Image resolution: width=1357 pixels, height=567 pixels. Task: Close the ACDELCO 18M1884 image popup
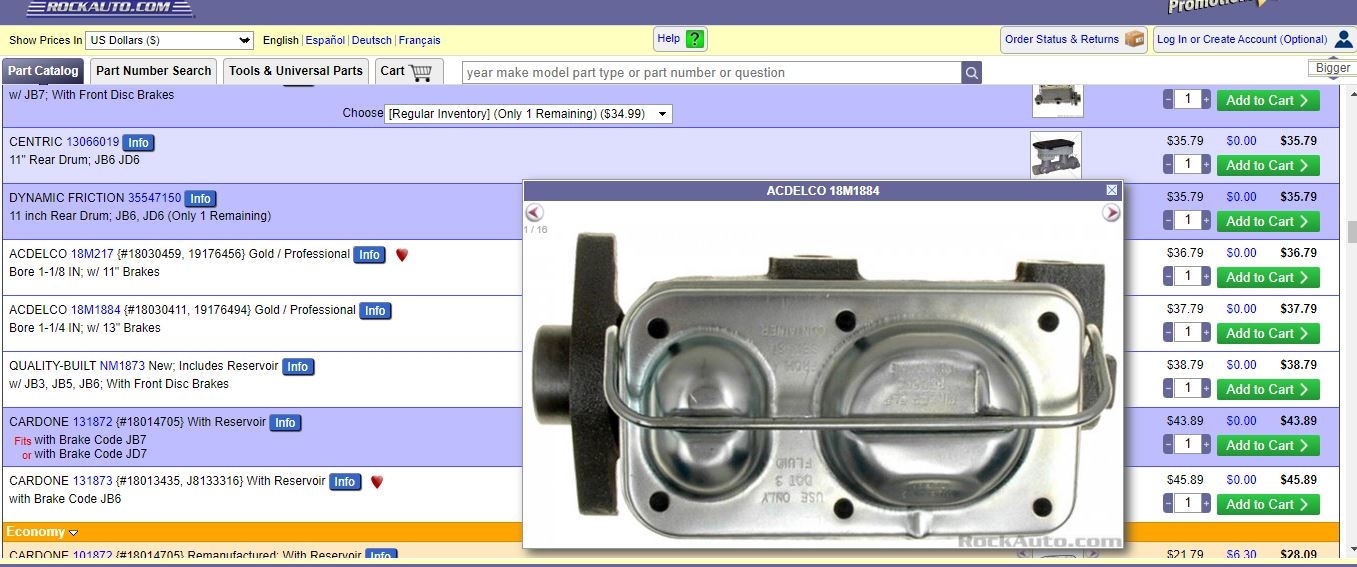point(1112,190)
